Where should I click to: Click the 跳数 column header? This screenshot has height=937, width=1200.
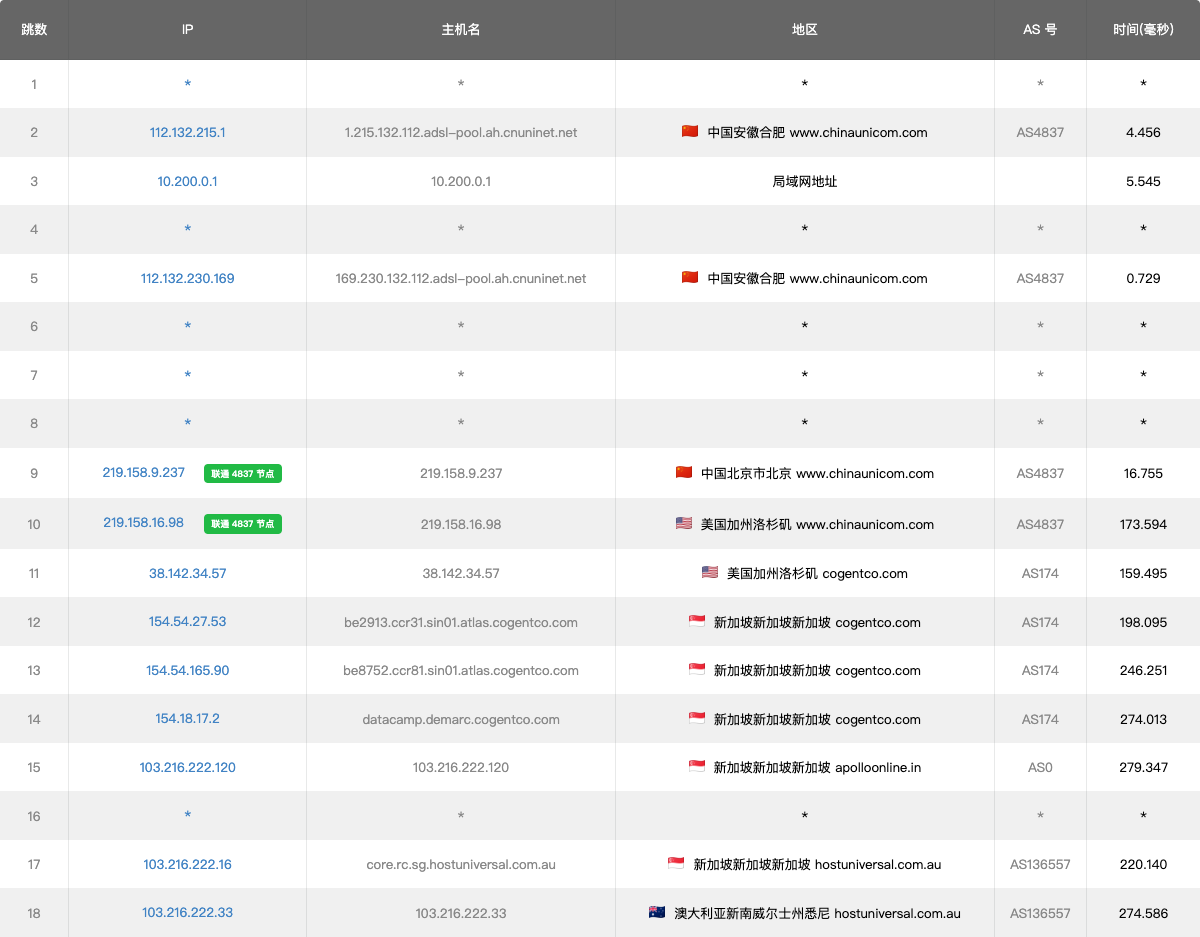coord(34,29)
